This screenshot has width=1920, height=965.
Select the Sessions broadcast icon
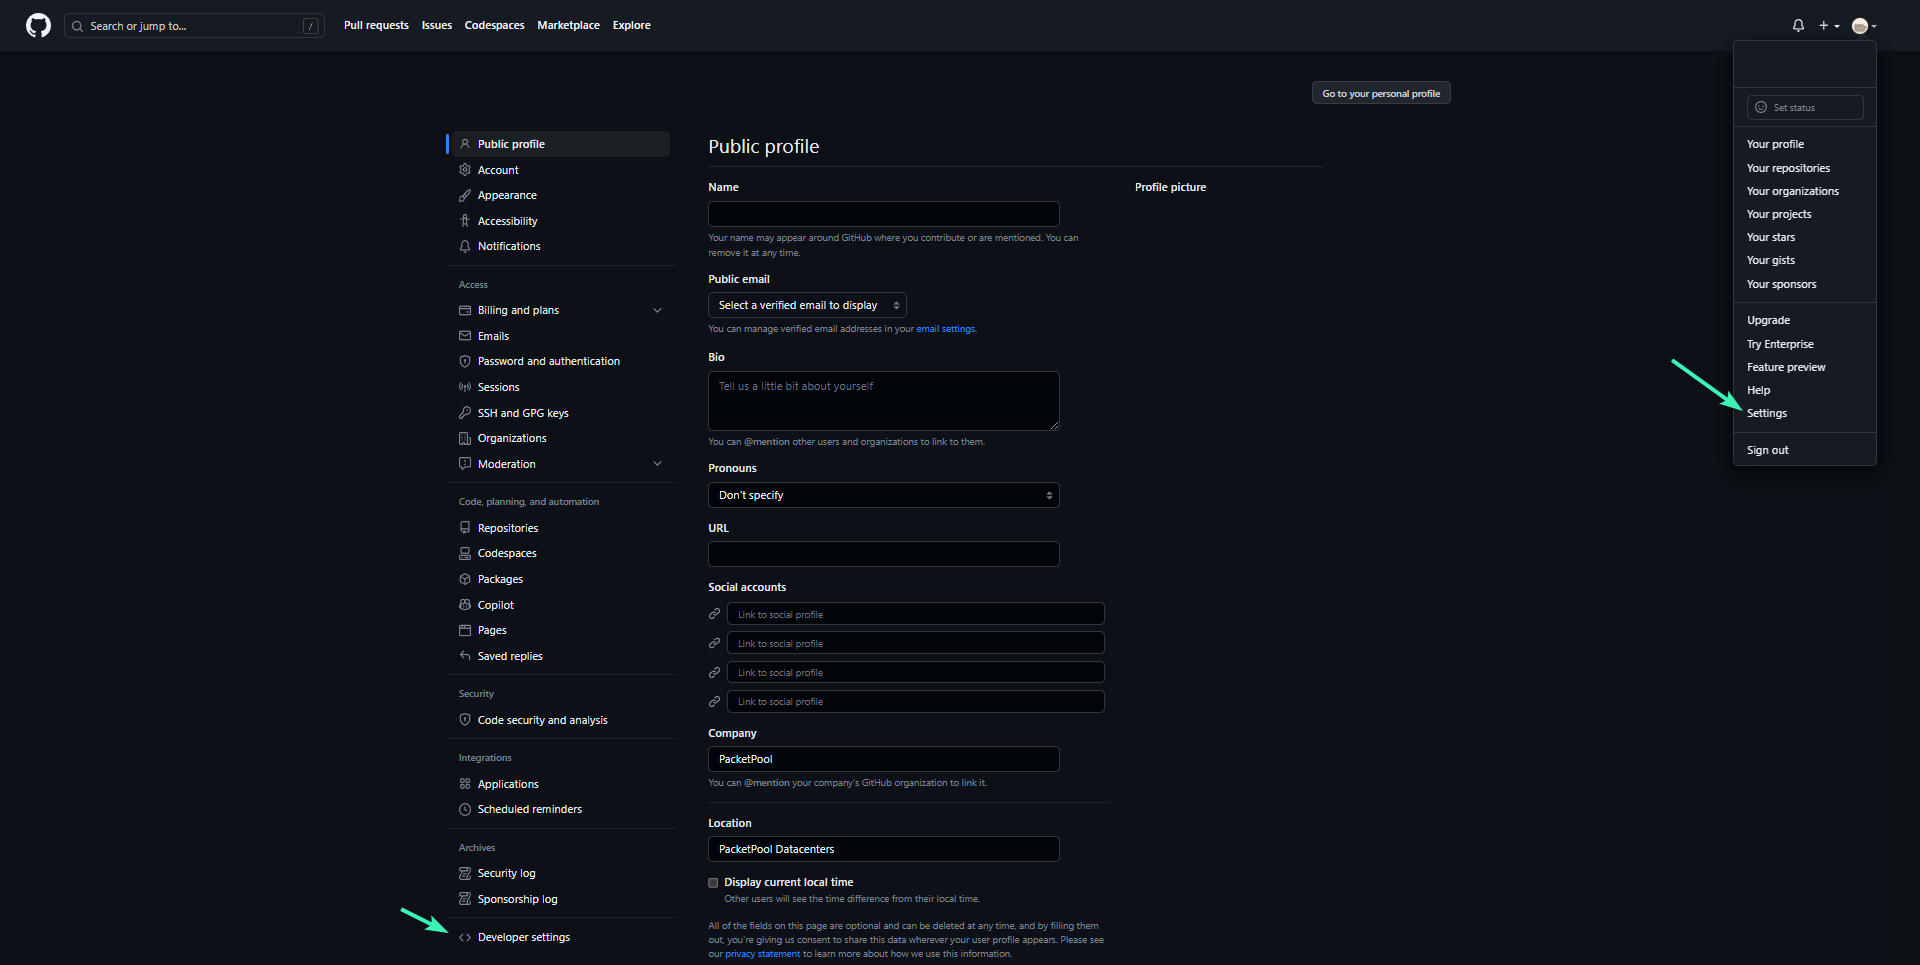pos(465,387)
